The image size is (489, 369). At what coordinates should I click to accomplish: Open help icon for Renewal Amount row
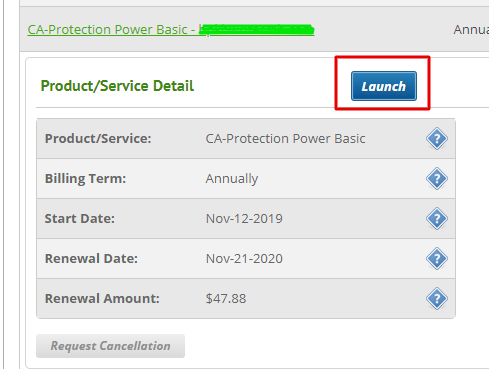437,298
